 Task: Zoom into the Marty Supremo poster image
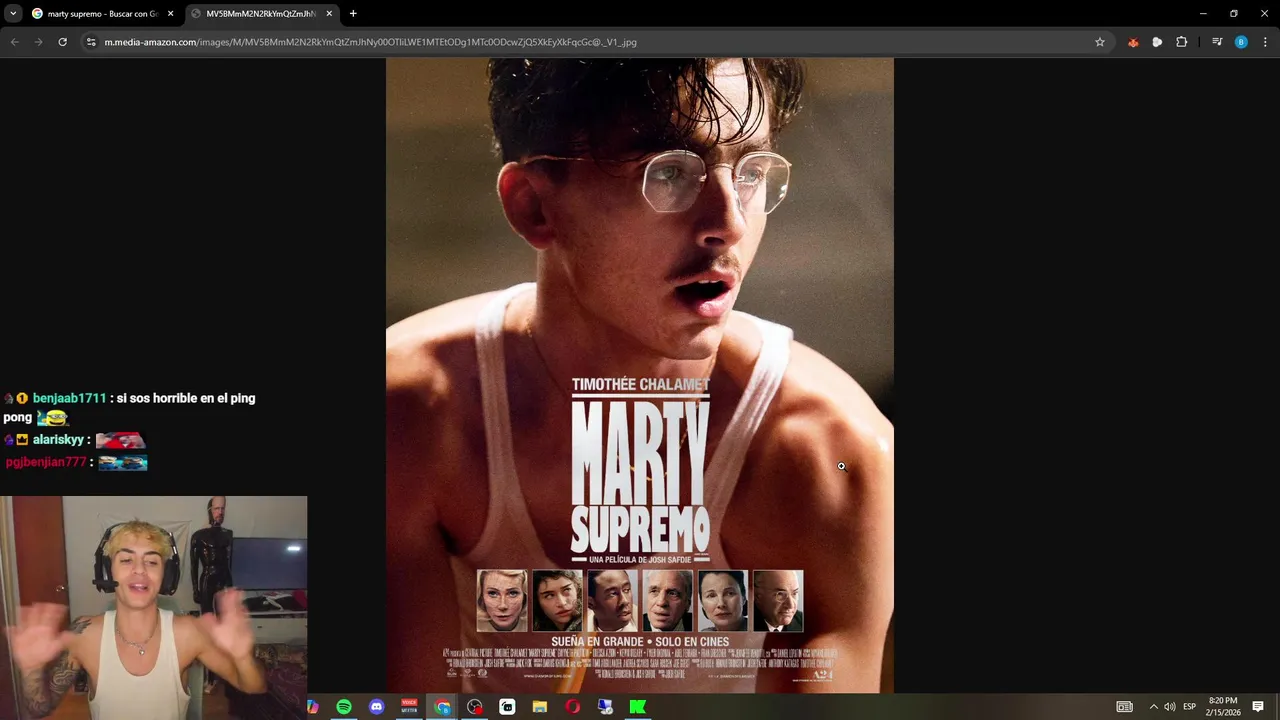pyautogui.click(x=640, y=375)
